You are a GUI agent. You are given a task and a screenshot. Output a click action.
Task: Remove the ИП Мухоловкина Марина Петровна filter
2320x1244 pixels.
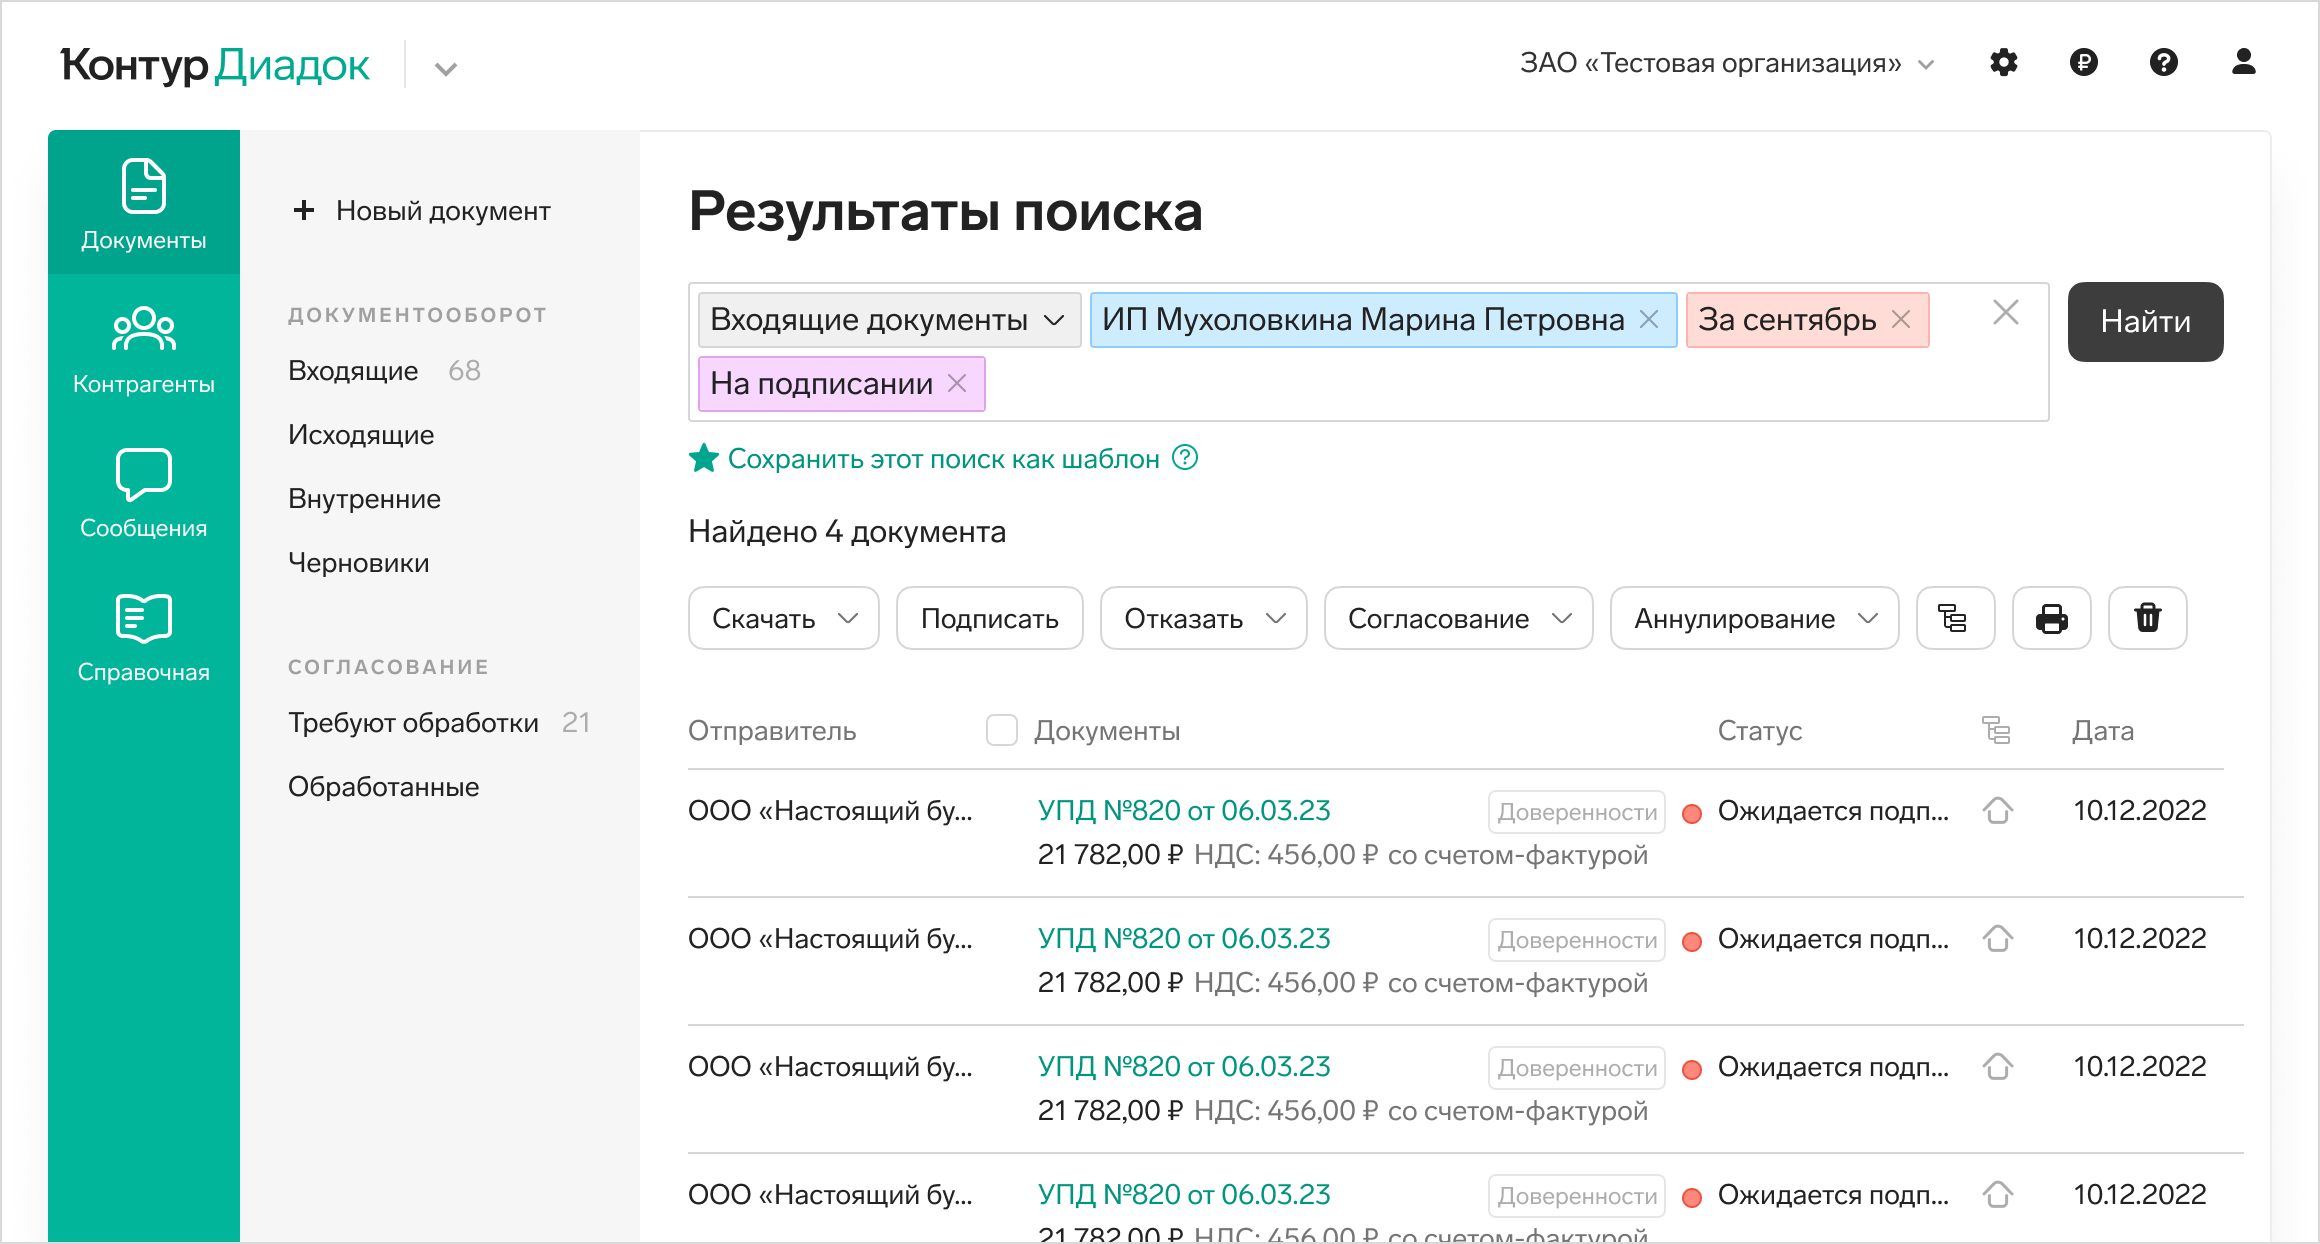(1649, 320)
